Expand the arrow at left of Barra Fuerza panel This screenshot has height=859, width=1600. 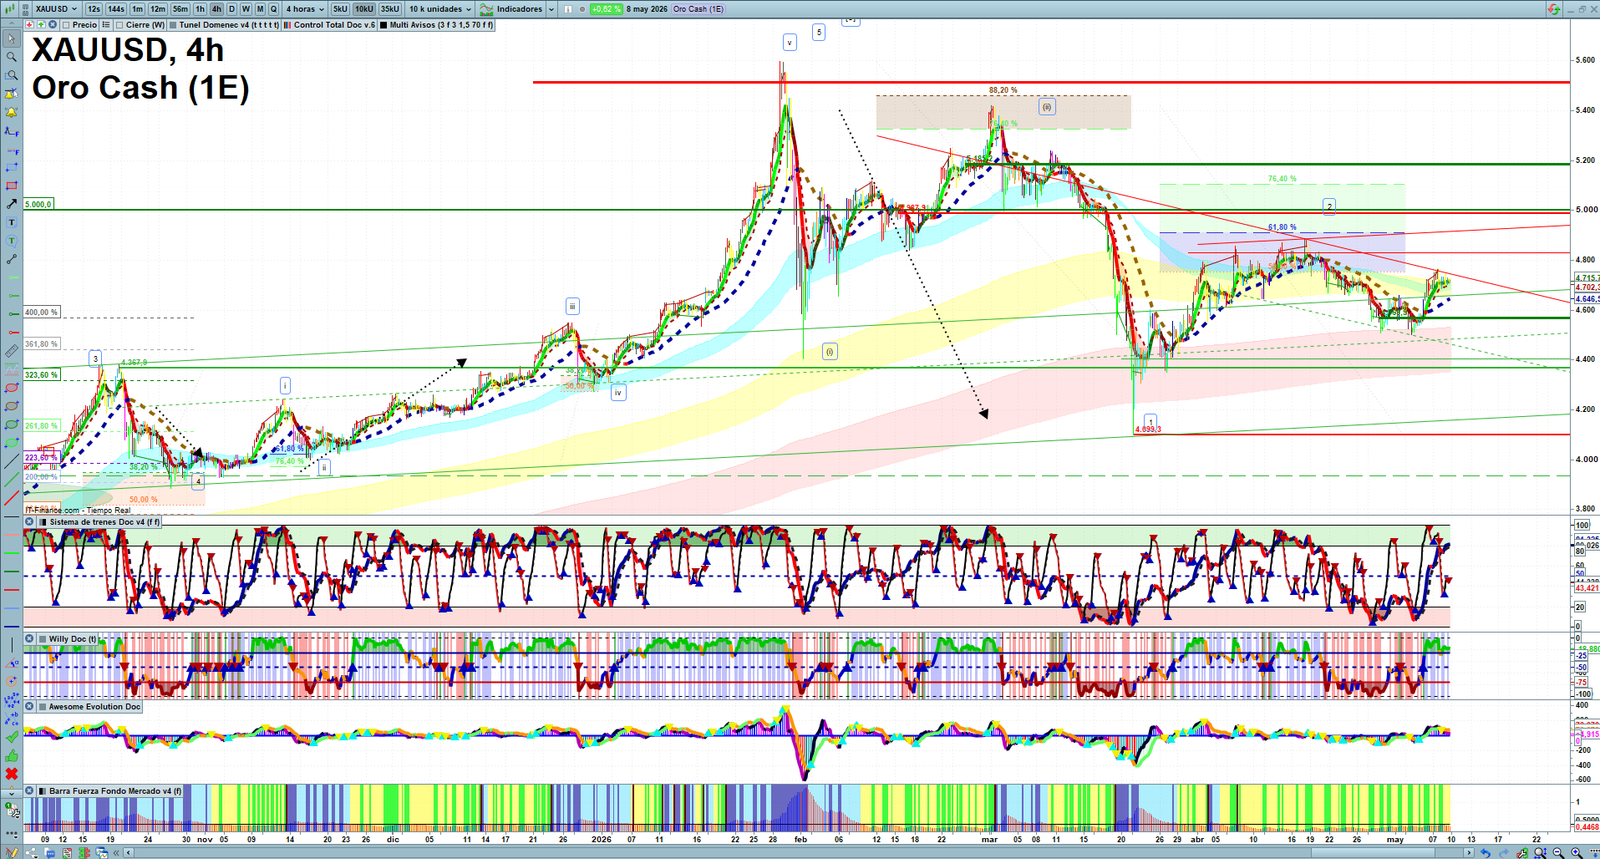11,793
